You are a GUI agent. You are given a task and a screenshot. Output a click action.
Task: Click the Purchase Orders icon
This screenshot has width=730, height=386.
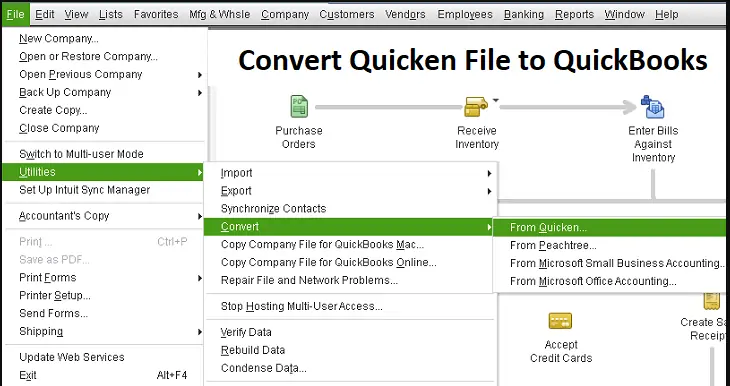point(298,107)
